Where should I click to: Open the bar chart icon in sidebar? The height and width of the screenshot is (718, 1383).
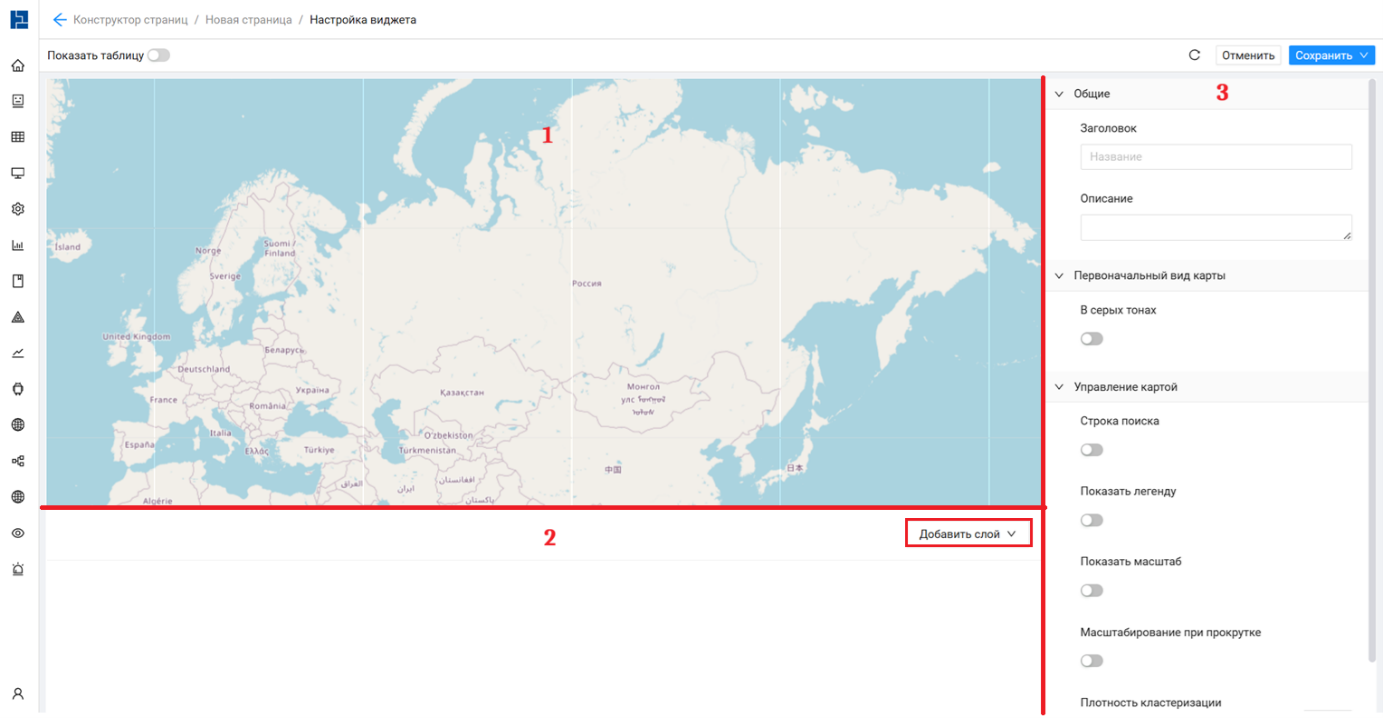[x=18, y=246]
